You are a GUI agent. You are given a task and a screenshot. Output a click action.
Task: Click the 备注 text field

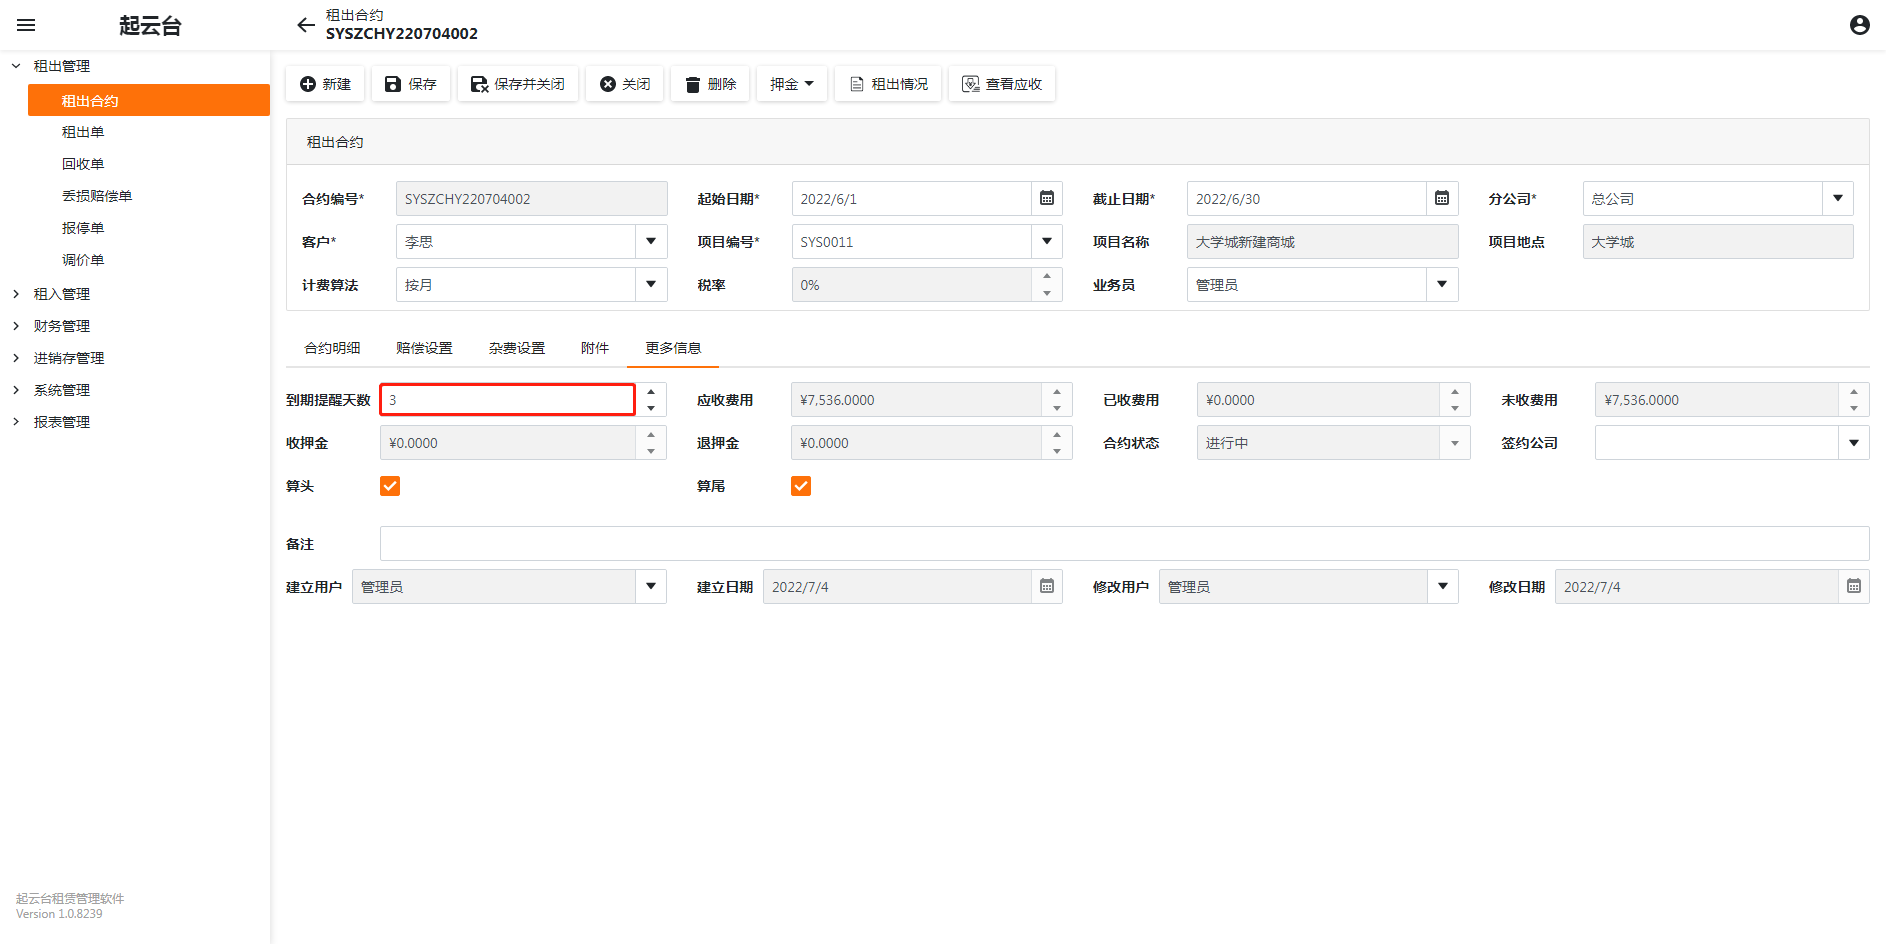point(1124,543)
